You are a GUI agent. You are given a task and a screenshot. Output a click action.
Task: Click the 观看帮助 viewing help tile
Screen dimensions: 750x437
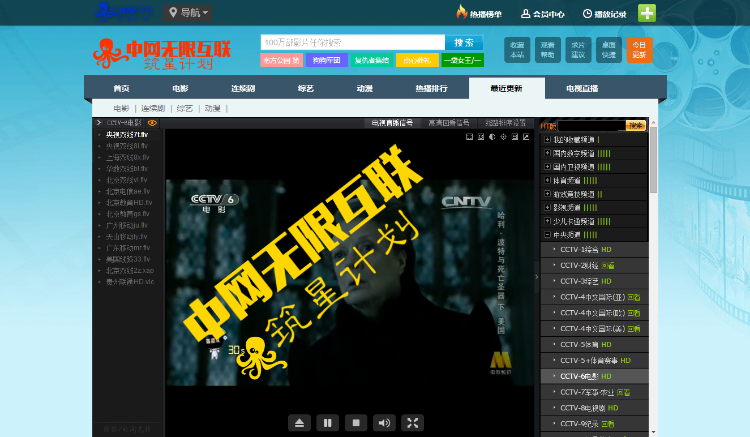click(x=548, y=50)
